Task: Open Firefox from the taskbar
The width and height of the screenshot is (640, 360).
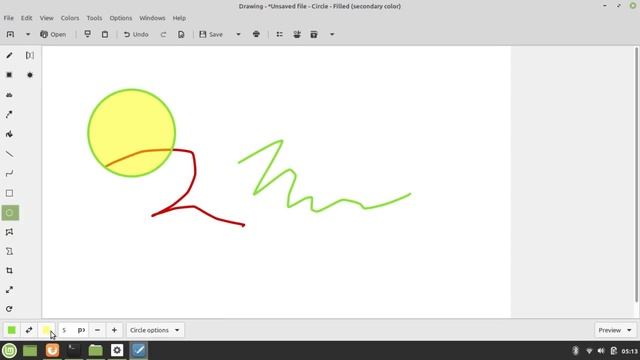Action: point(52,350)
